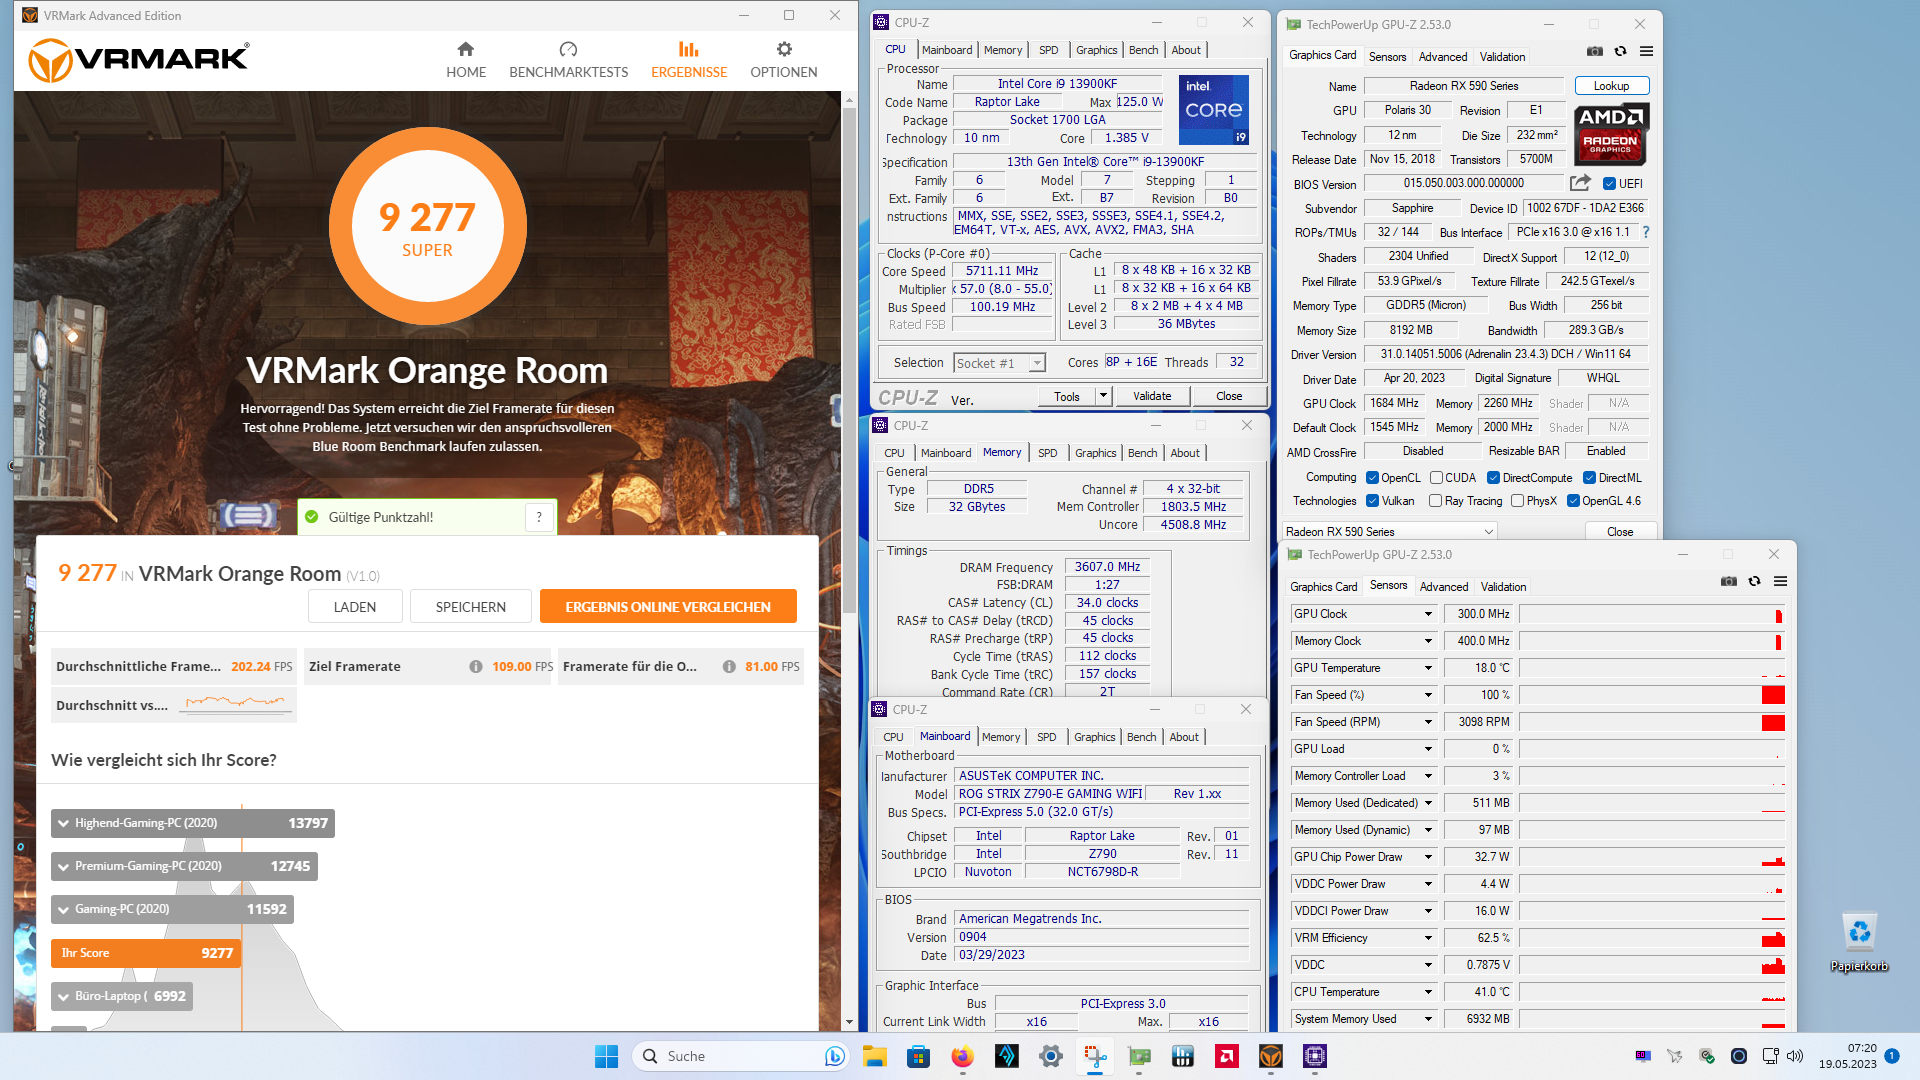Take screenshot in top GPU-Z window
The height and width of the screenshot is (1080, 1920).
click(x=1595, y=51)
